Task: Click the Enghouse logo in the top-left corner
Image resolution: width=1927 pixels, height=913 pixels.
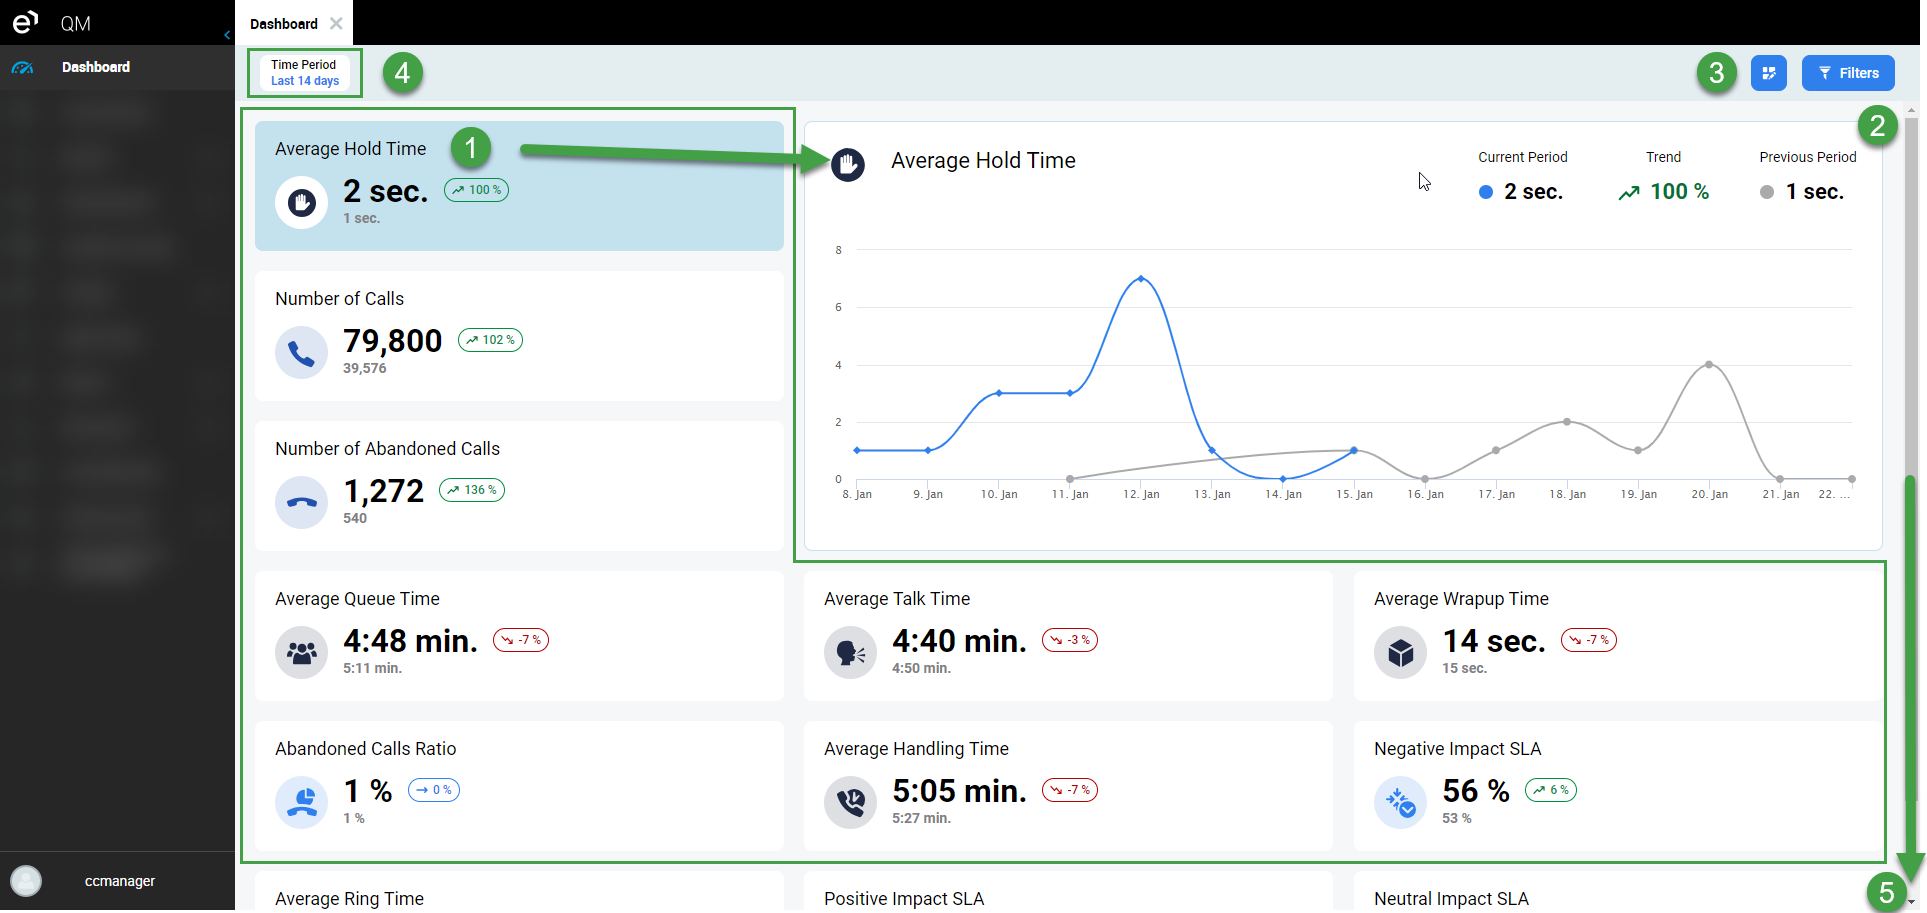Action: pos(25,22)
